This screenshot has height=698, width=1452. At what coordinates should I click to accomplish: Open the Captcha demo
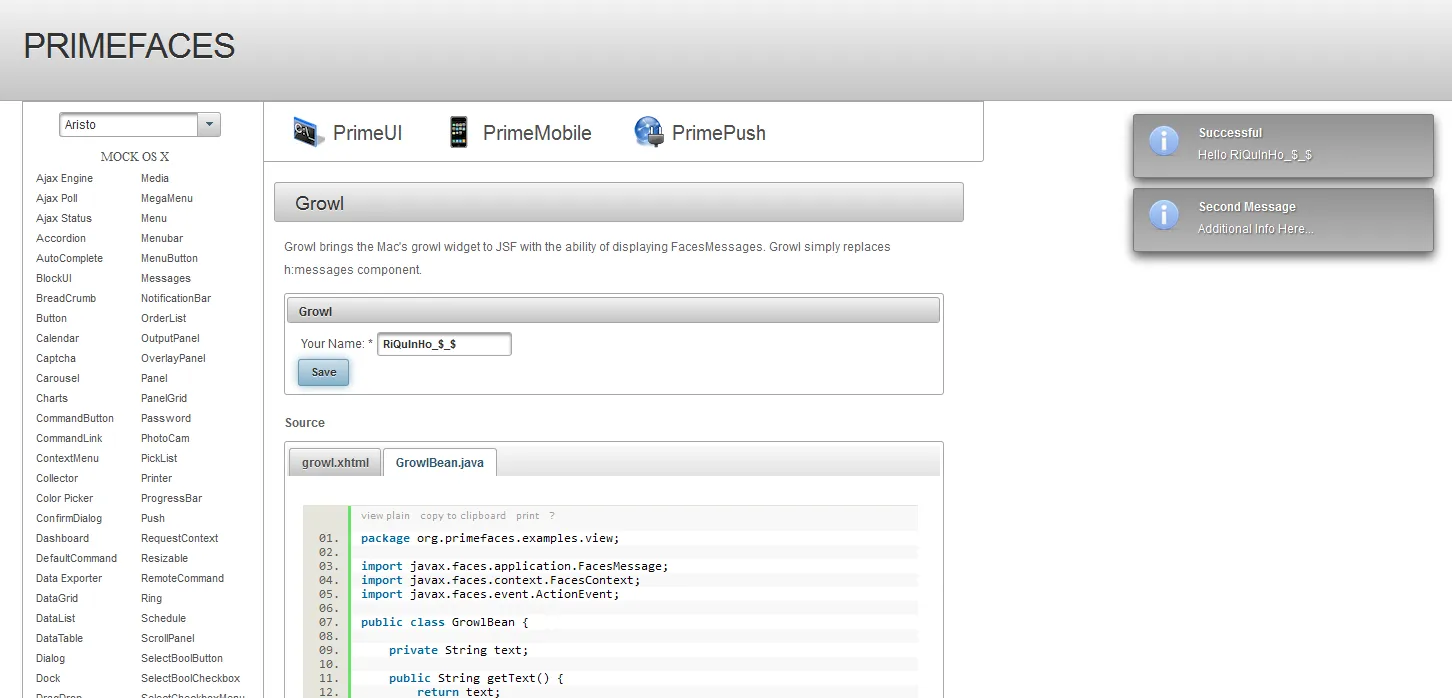(x=56, y=358)
